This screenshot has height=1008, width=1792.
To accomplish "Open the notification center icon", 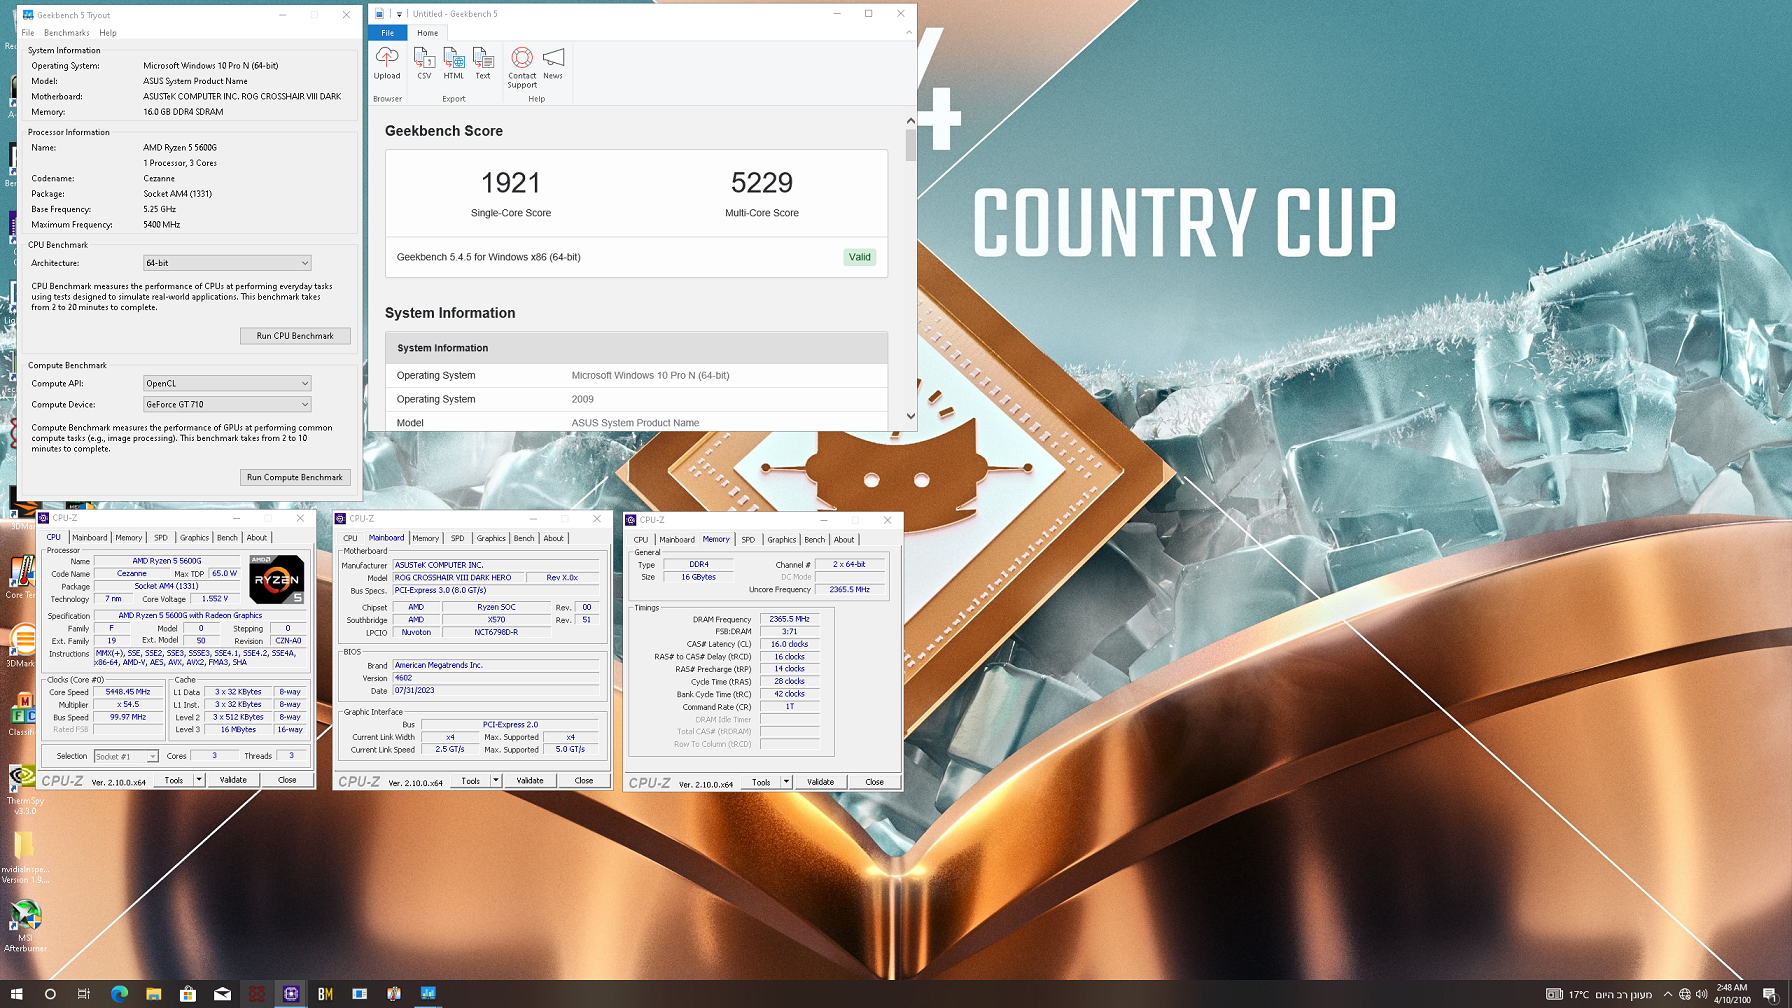I will 1770,994.
